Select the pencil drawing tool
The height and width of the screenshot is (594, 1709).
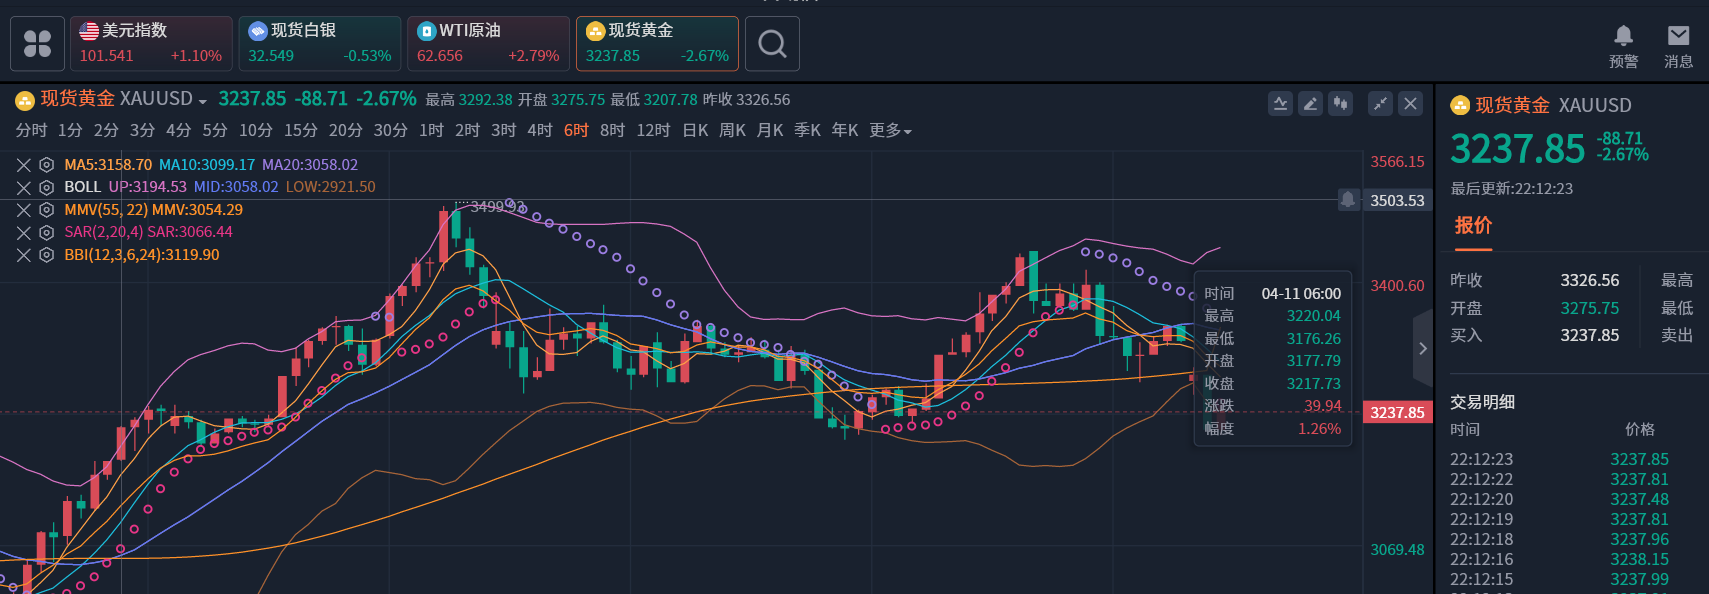(1310, 103)
